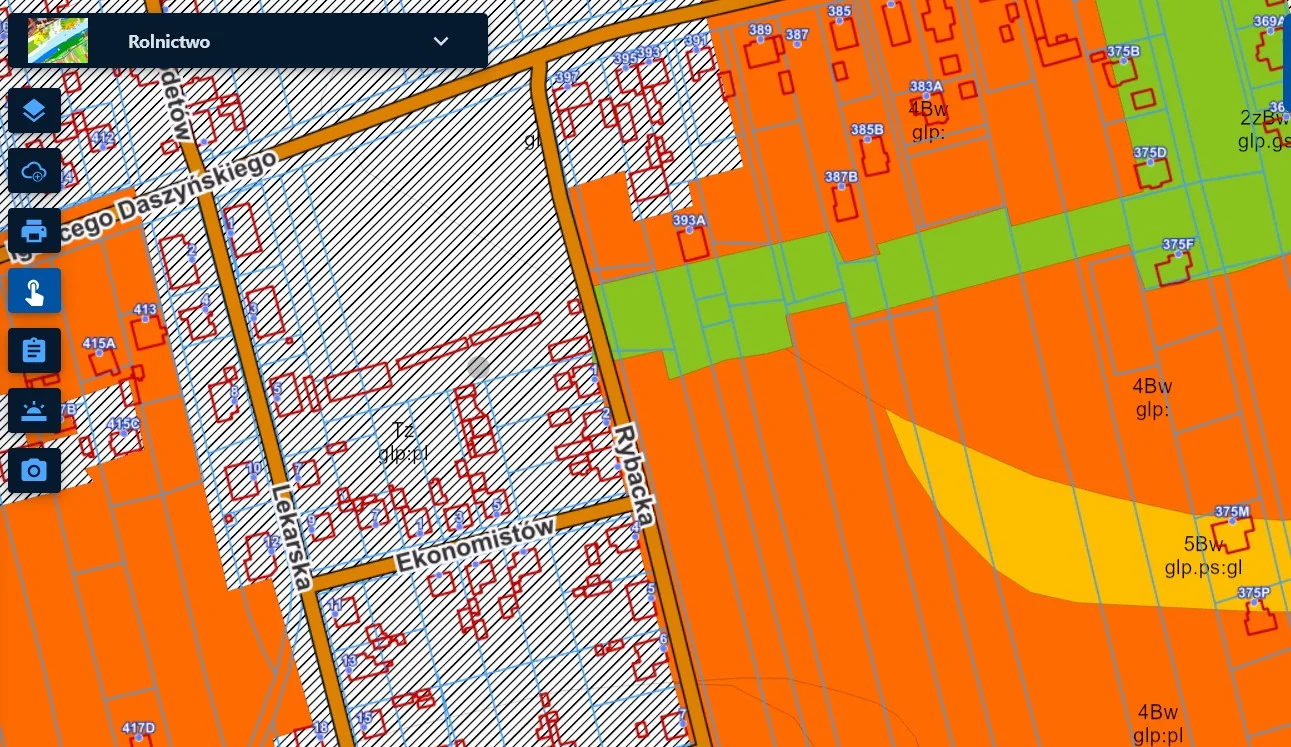The height and width of the screenshot is (747, 1291).
Task: Click the Rolnictwo basemap thumbnail
Action: [58, 41]
